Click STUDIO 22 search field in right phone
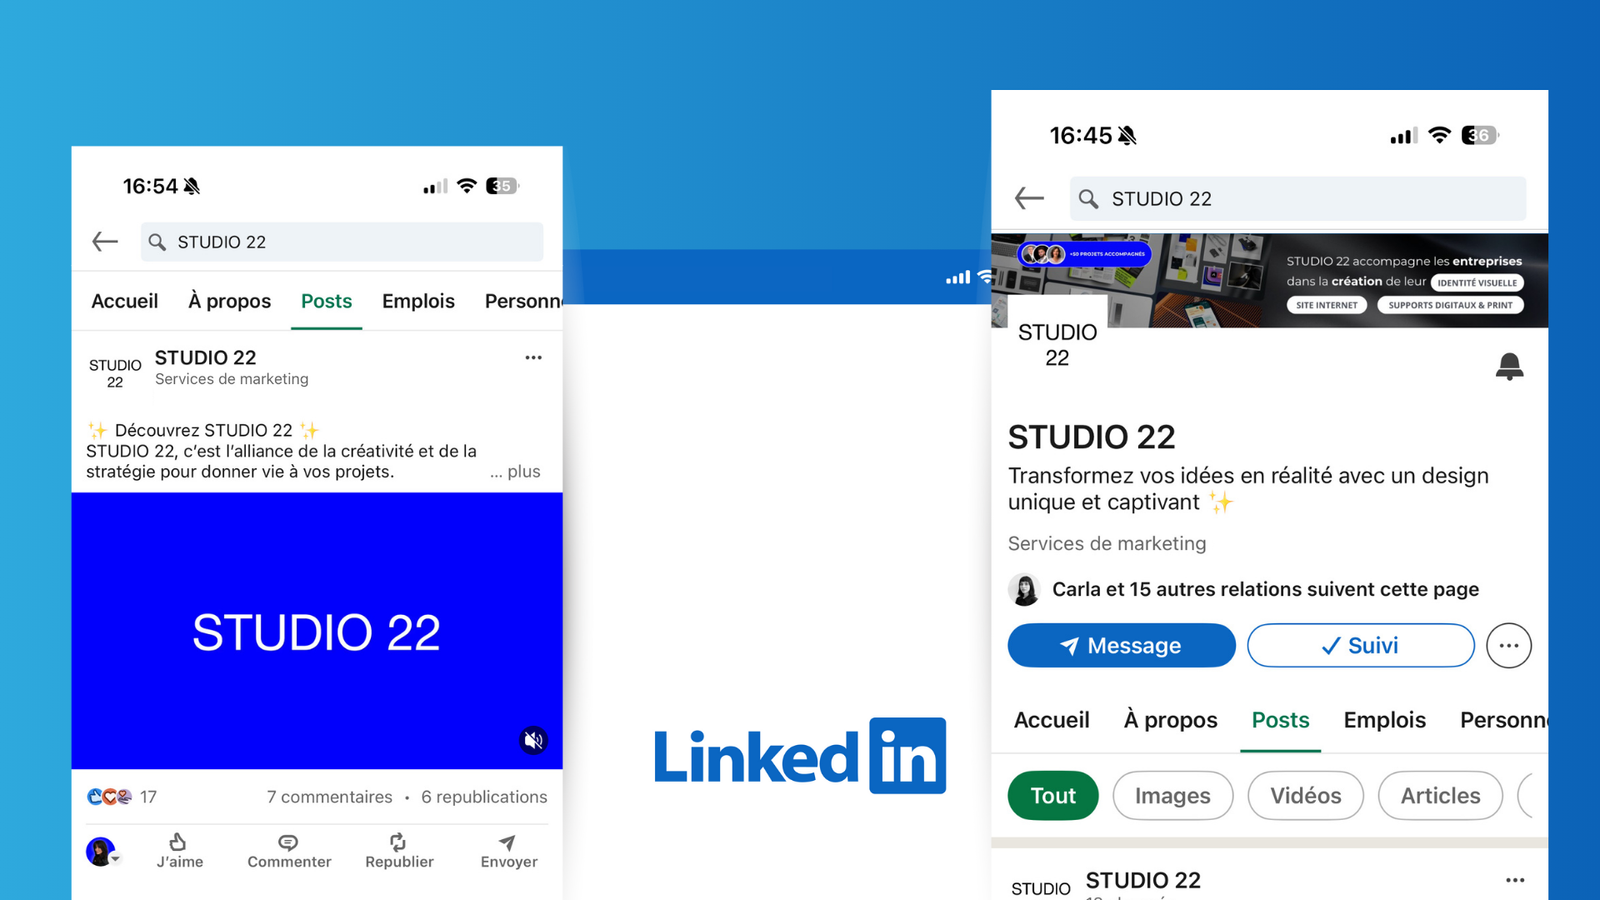This screenshot has width=1600, height=900. (x=1298, y=198)
